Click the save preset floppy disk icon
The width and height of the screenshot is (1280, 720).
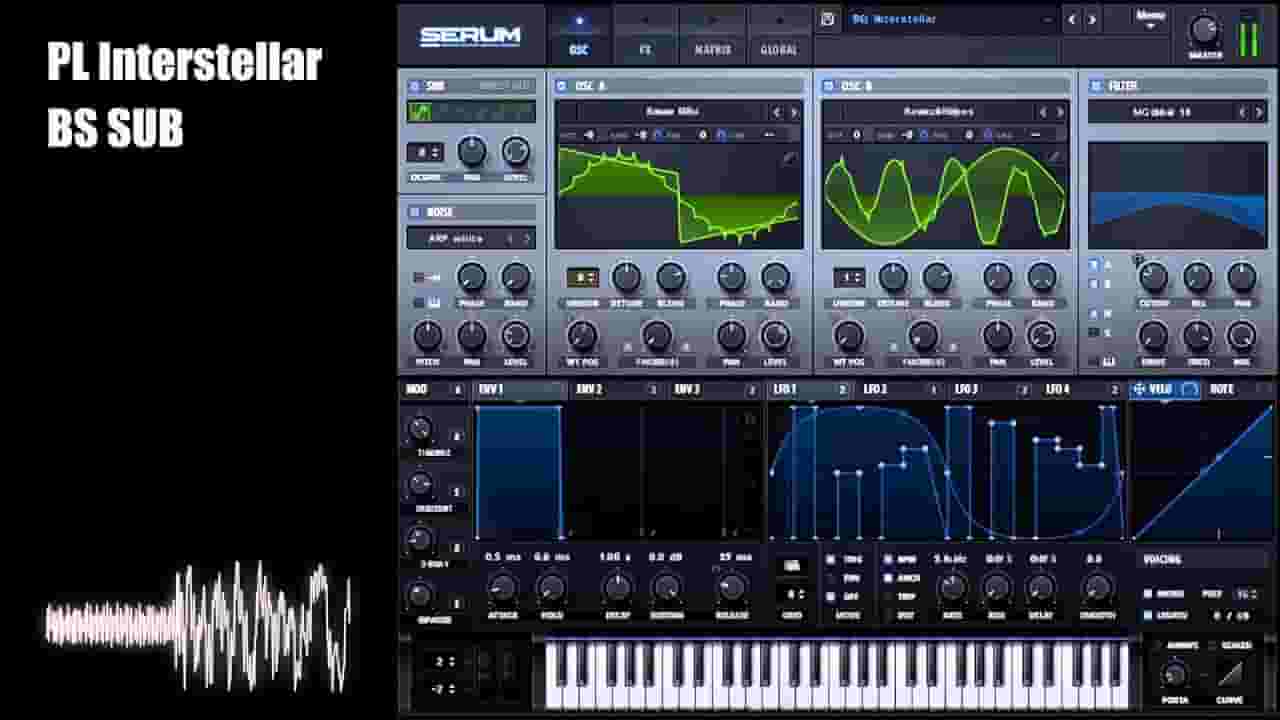point(828,19)
